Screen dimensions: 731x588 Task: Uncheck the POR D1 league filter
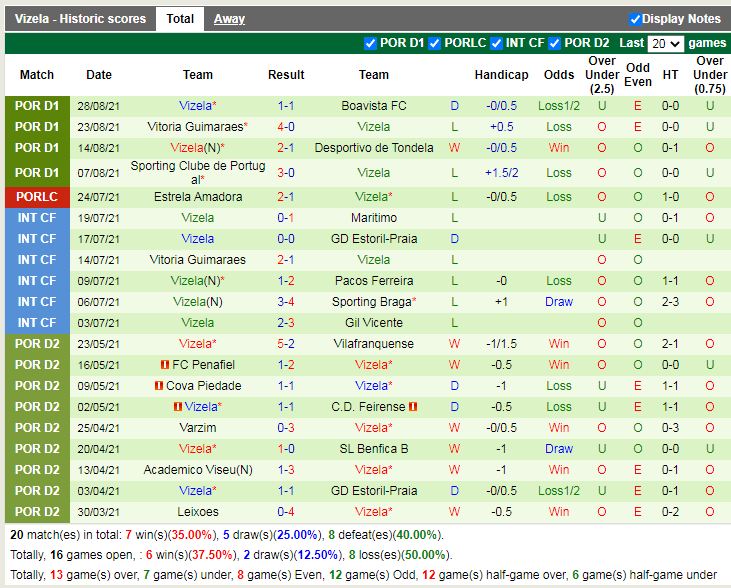(370, 43)
